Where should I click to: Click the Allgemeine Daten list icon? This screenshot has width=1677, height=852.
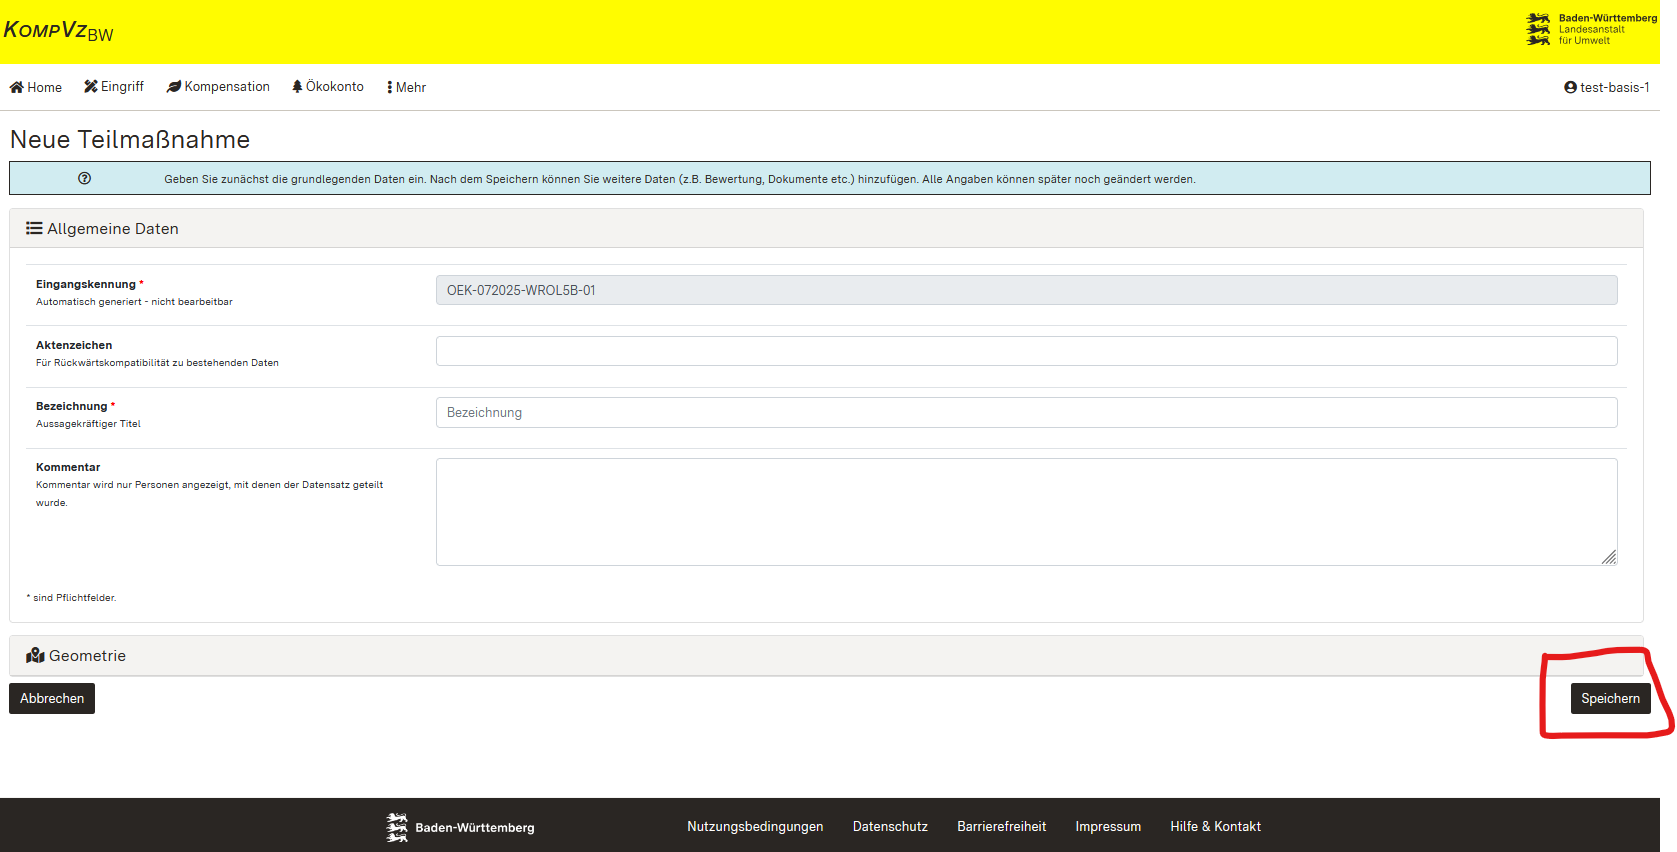[34, 229]
